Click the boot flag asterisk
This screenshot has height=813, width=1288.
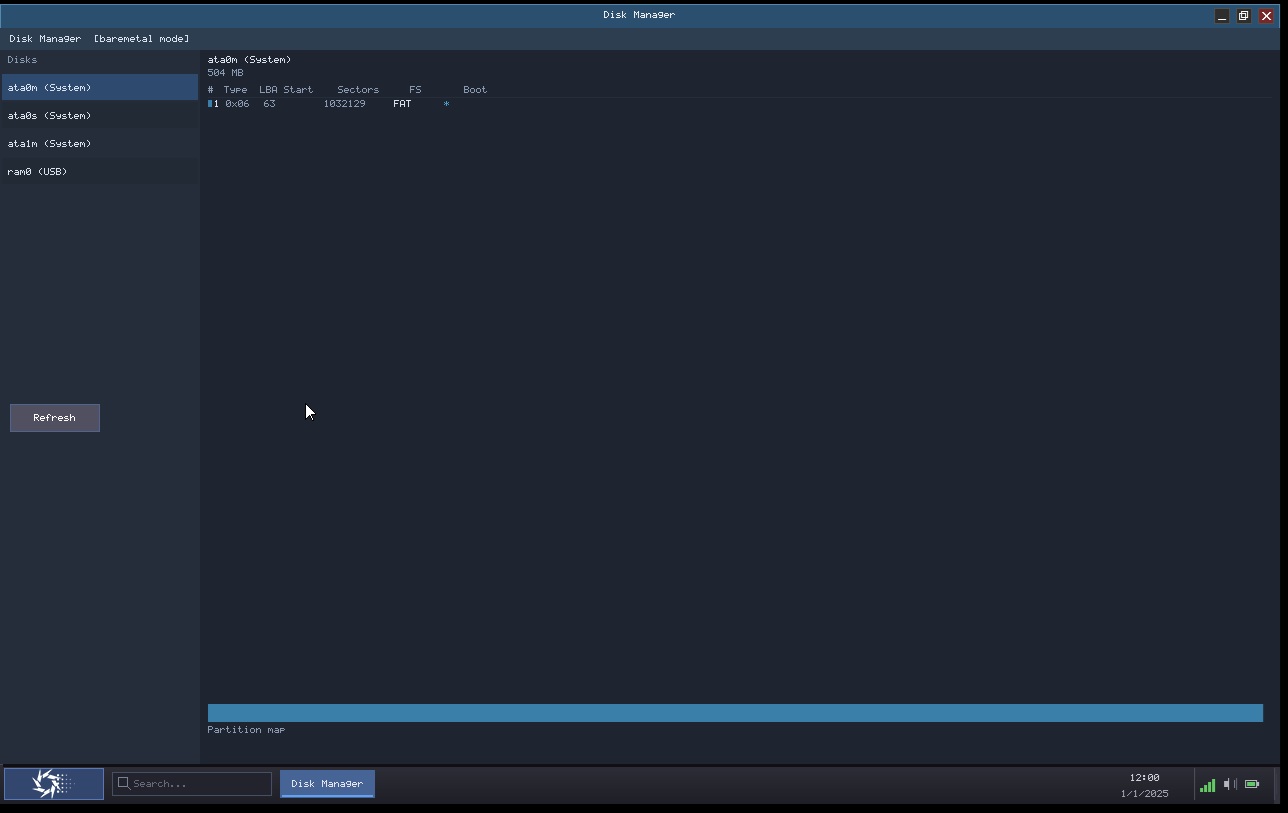(x=446, y=104)
